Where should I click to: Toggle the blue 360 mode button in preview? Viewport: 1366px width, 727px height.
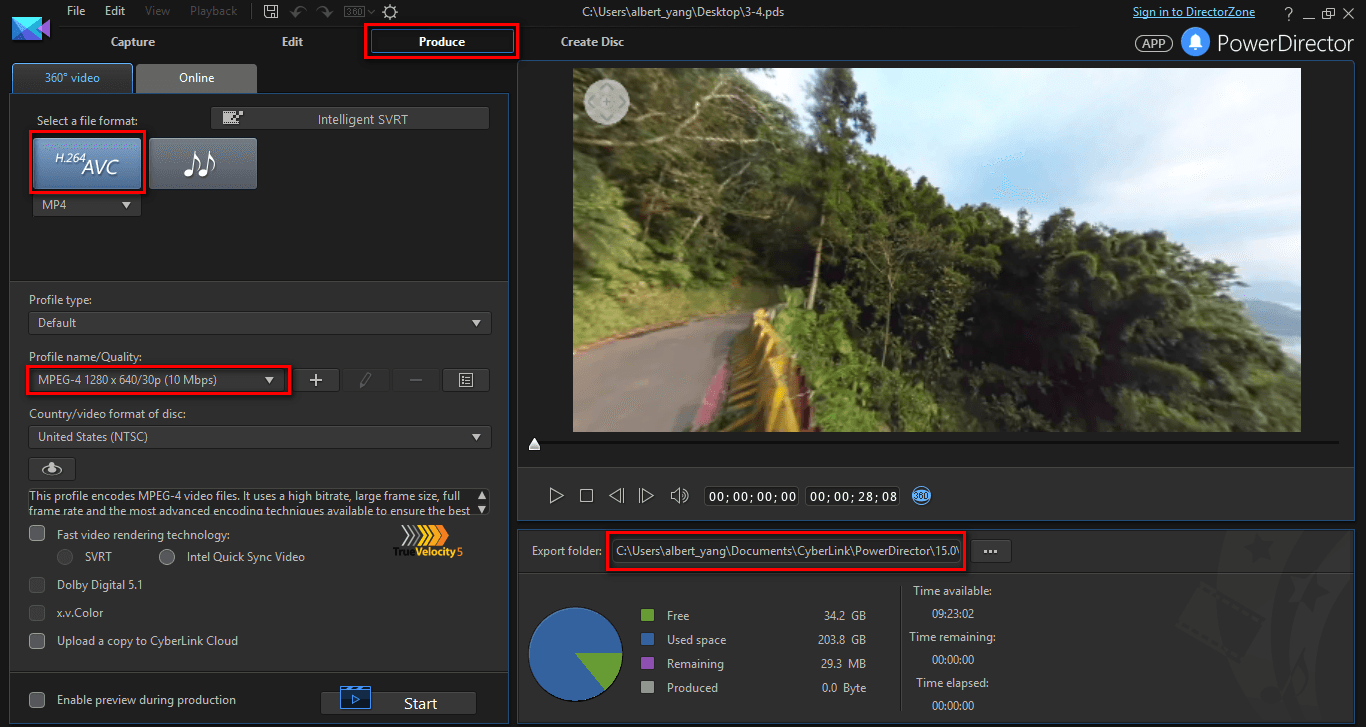(x=922, y=495)
